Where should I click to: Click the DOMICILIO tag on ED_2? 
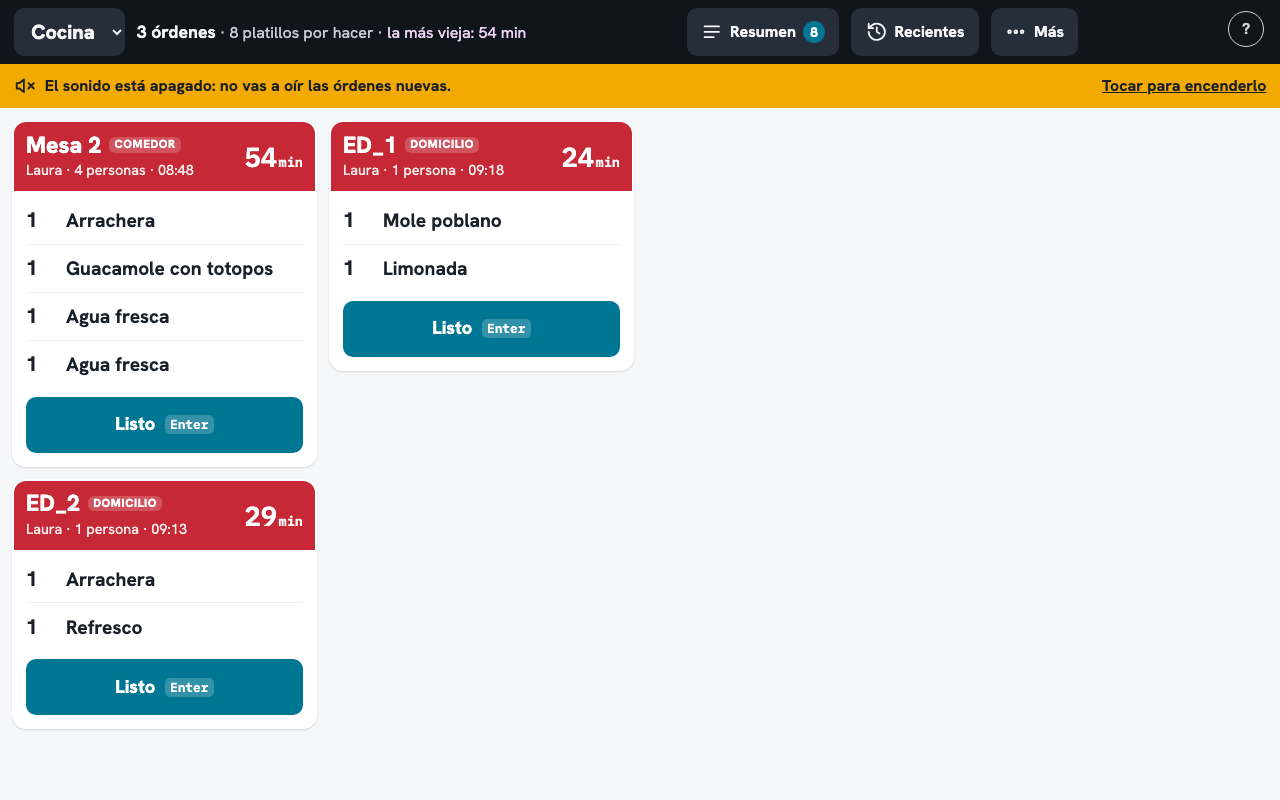(x=125, y=504)
